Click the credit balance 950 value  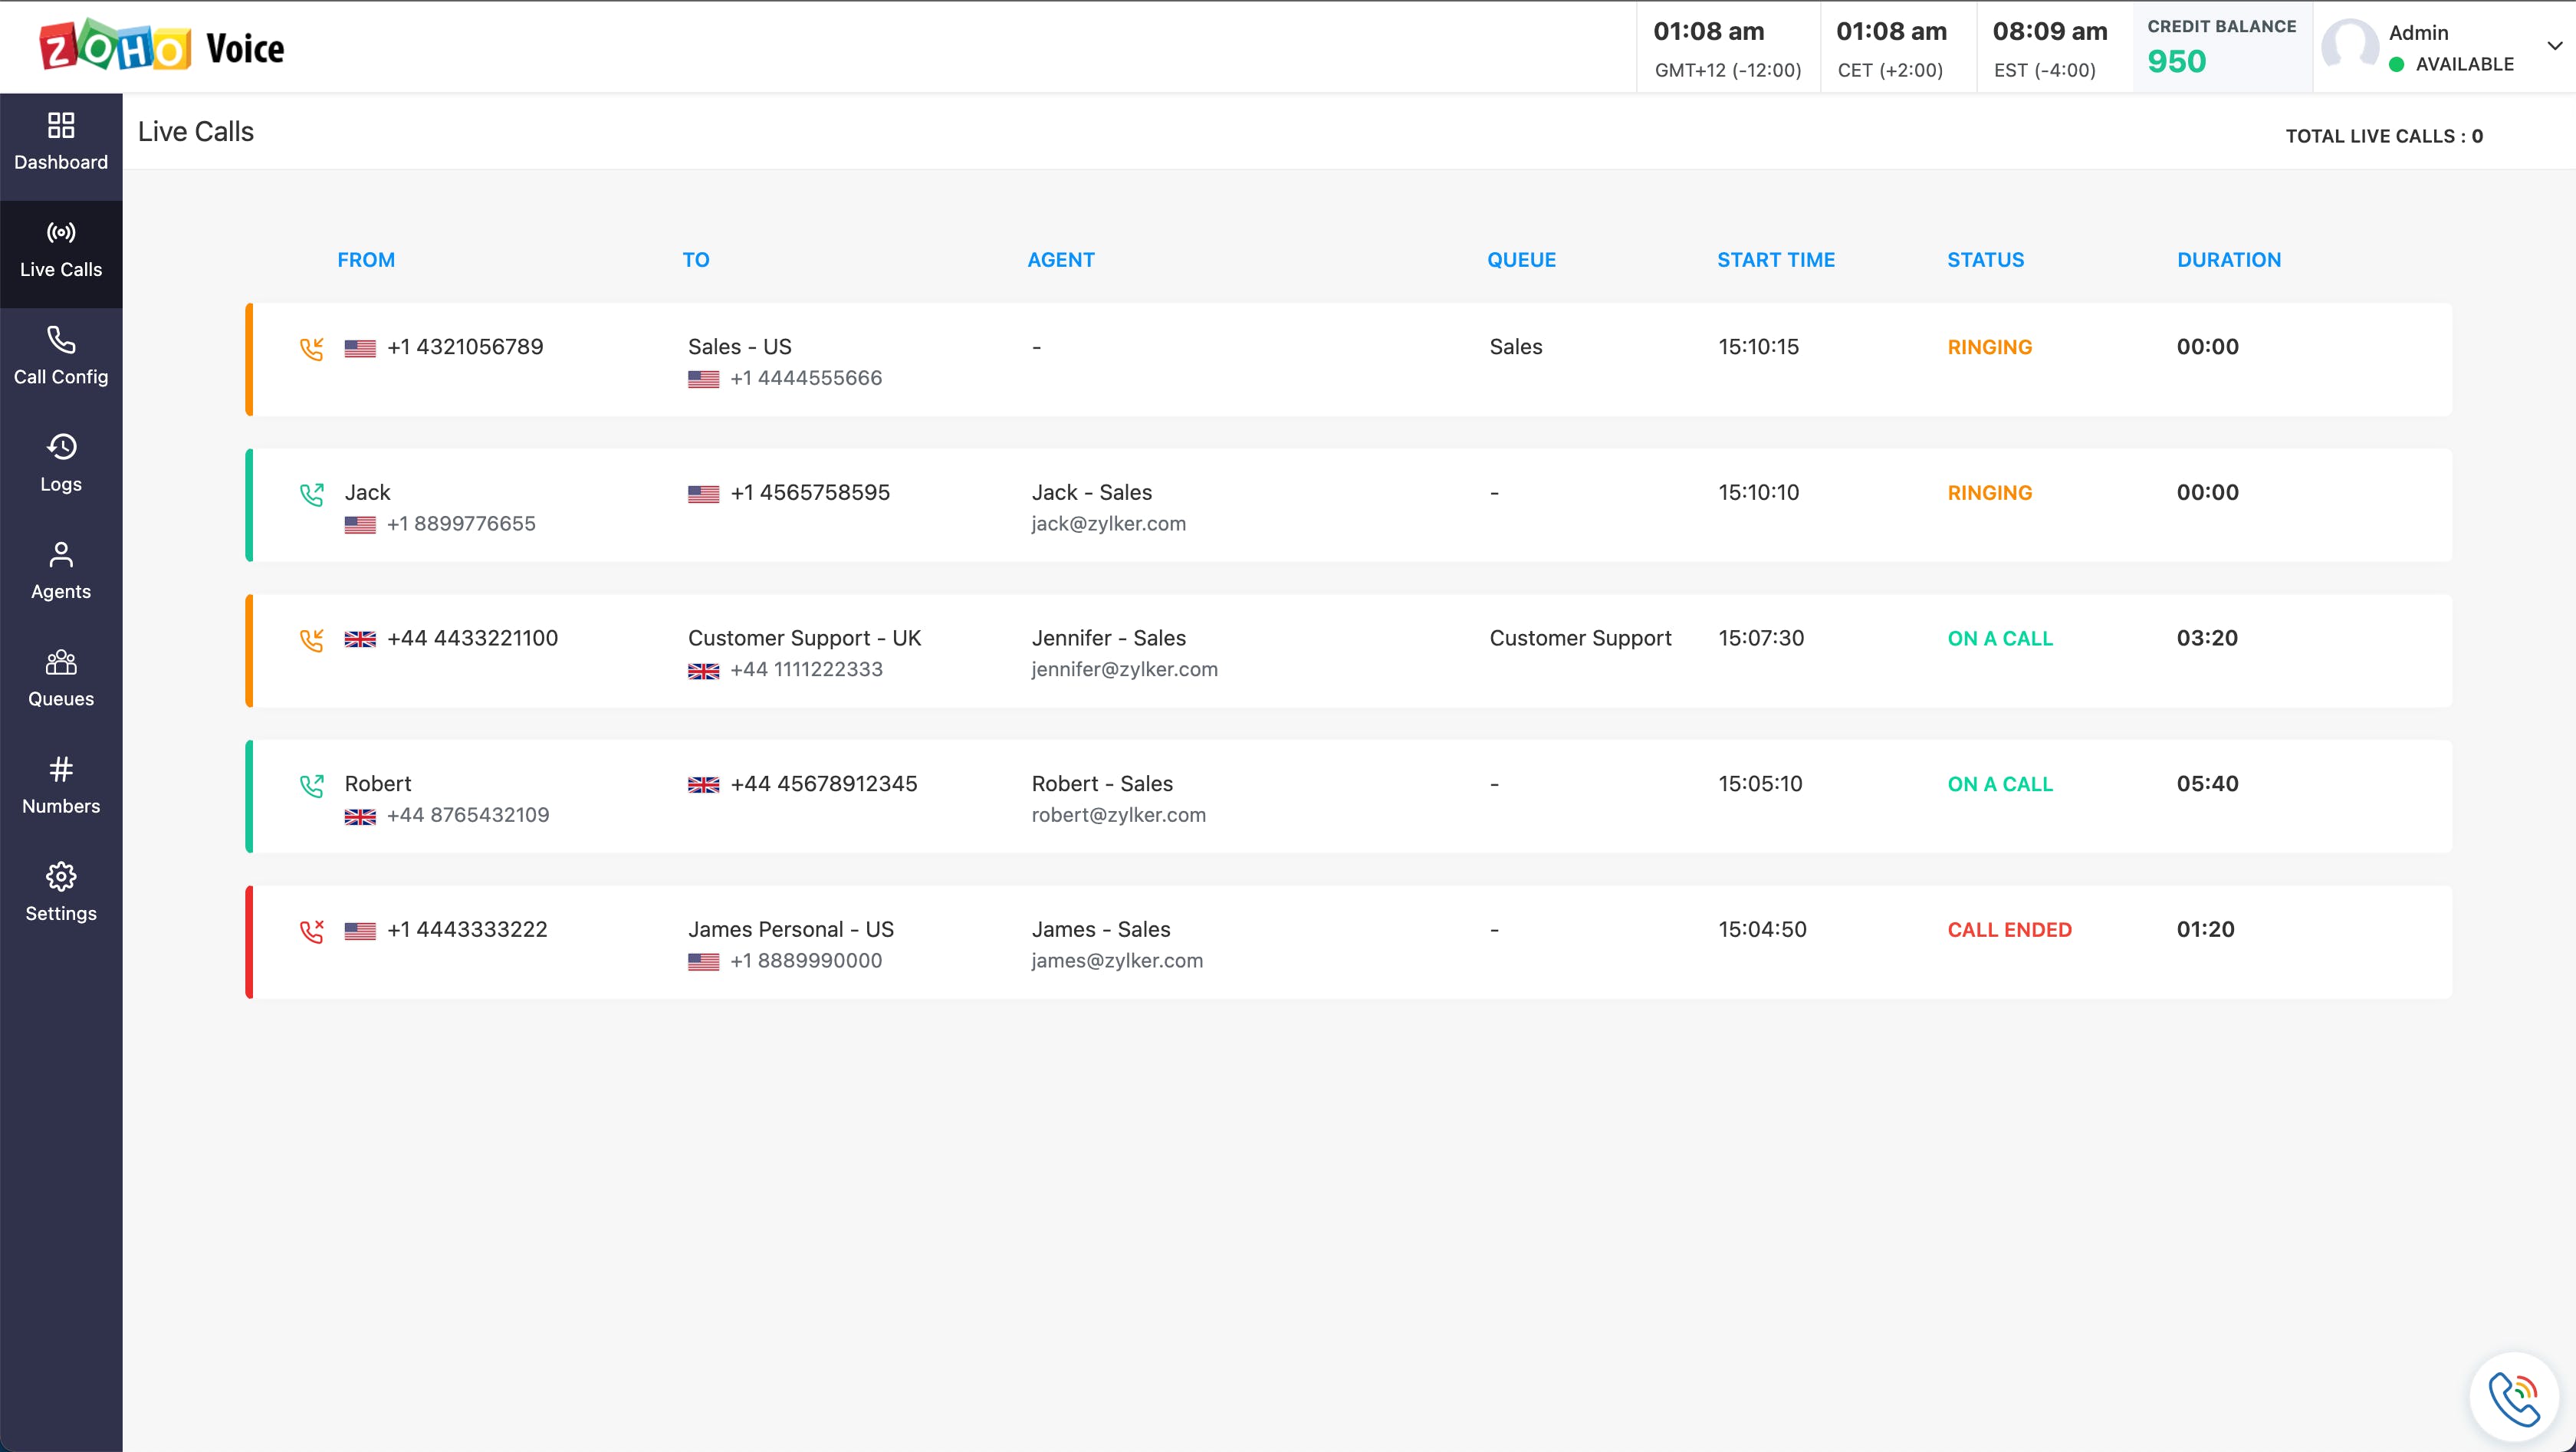2176,62
